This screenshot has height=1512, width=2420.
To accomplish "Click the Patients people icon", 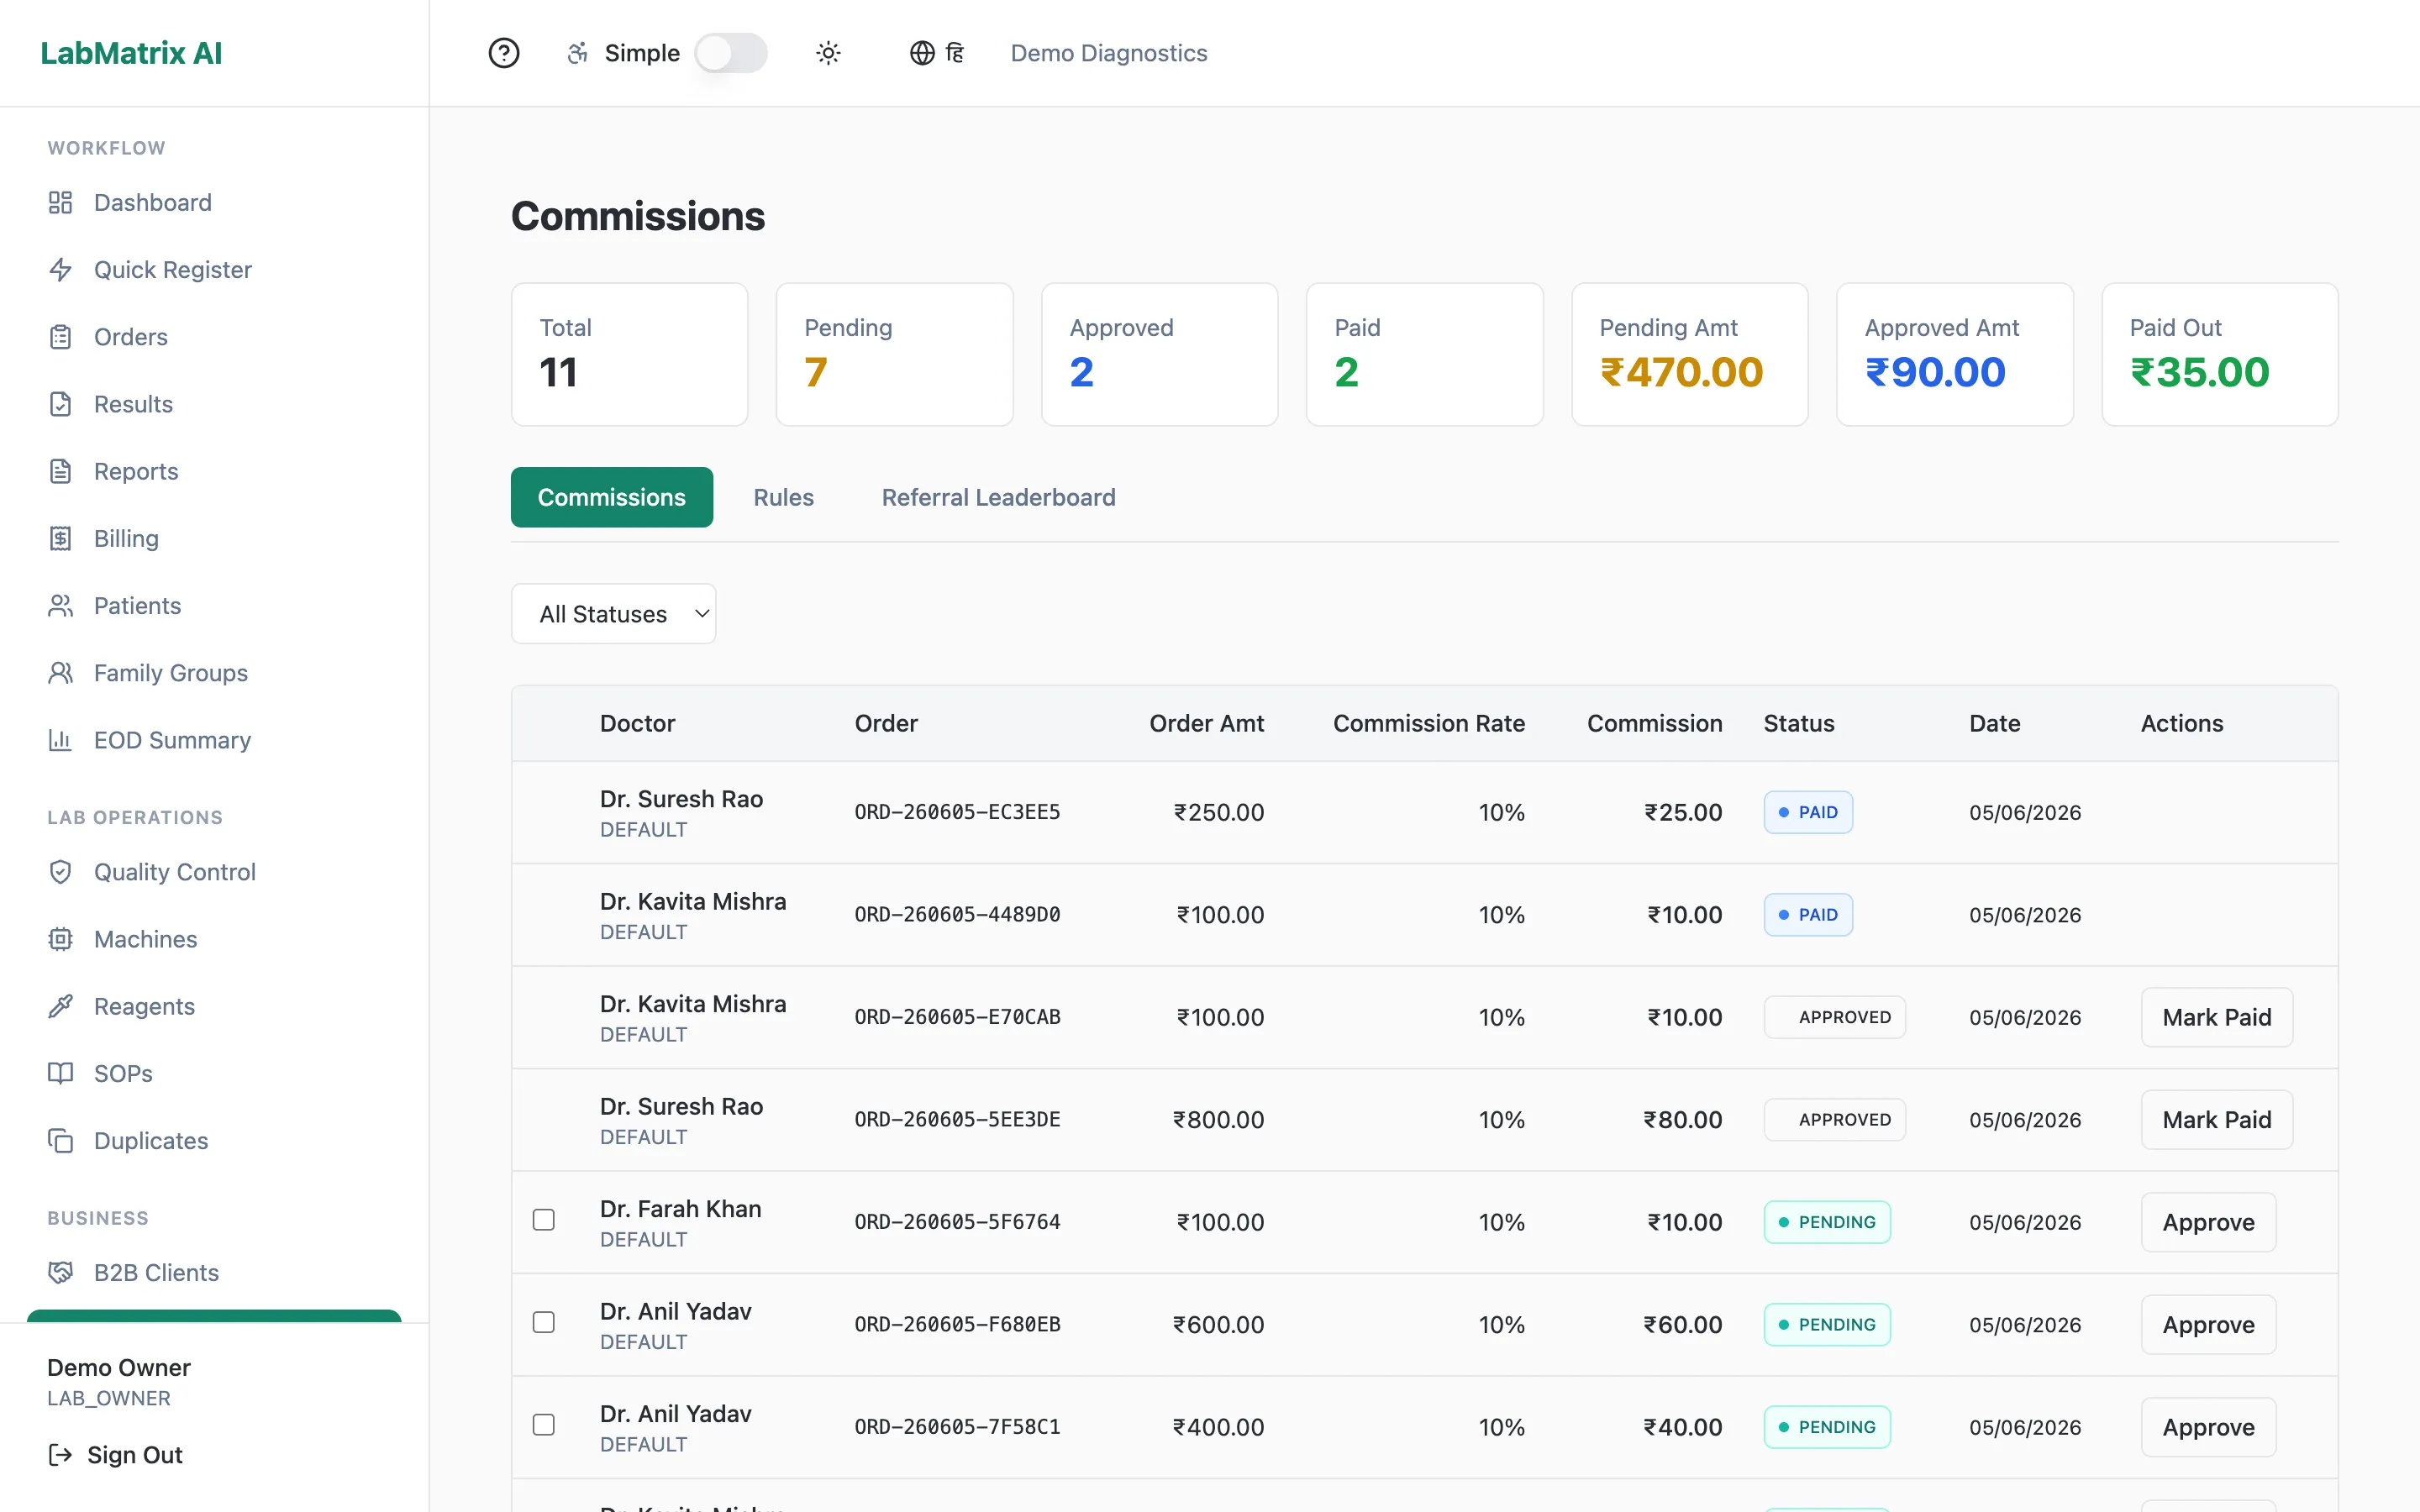I will click(61, 606).
